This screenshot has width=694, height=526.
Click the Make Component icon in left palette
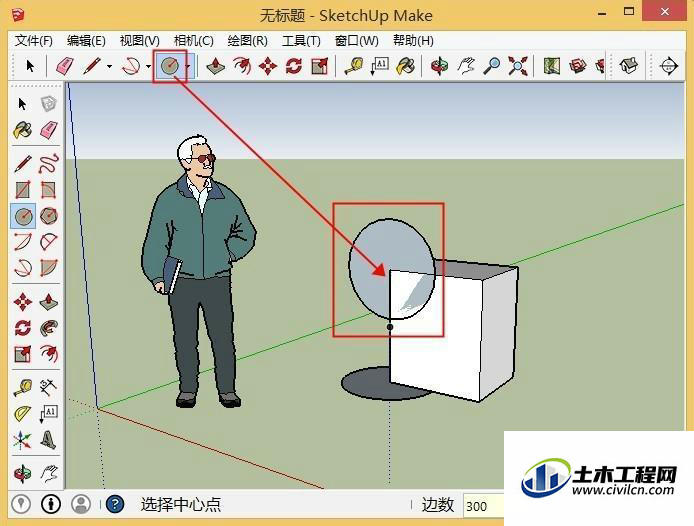49,104
